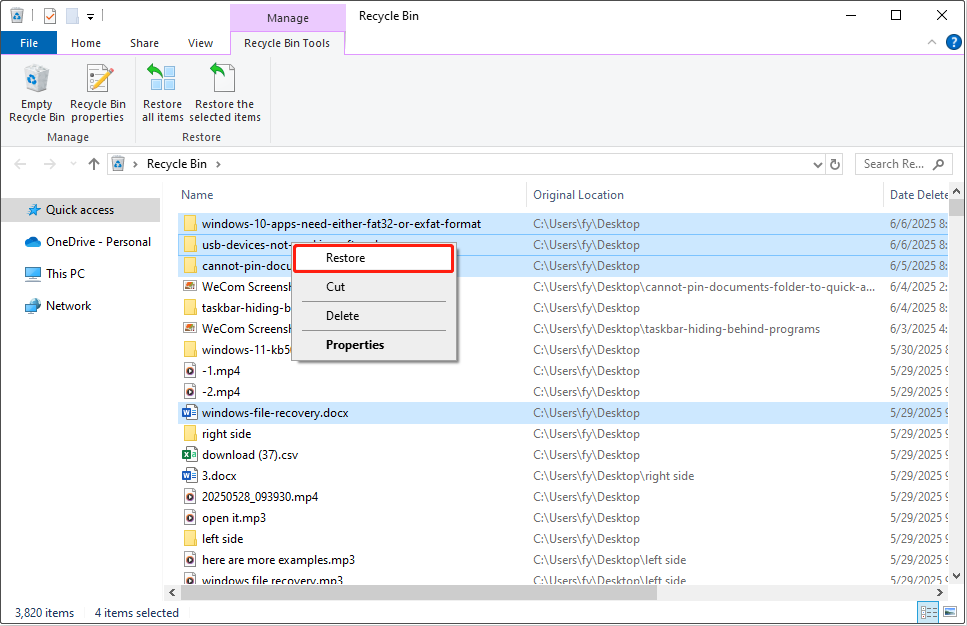Click Restore in the context menu
The width and height of the screenshot is (967, 626).
pos(345,257)
